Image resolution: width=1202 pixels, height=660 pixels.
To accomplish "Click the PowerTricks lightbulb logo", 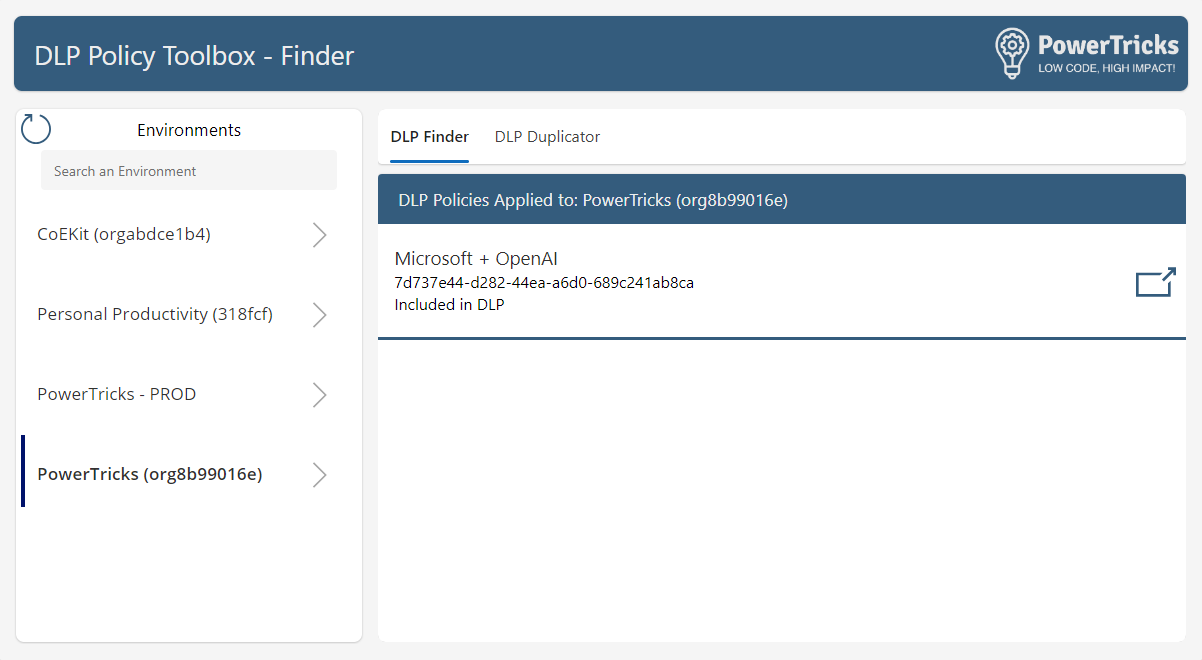I will tap(1012, 53).
